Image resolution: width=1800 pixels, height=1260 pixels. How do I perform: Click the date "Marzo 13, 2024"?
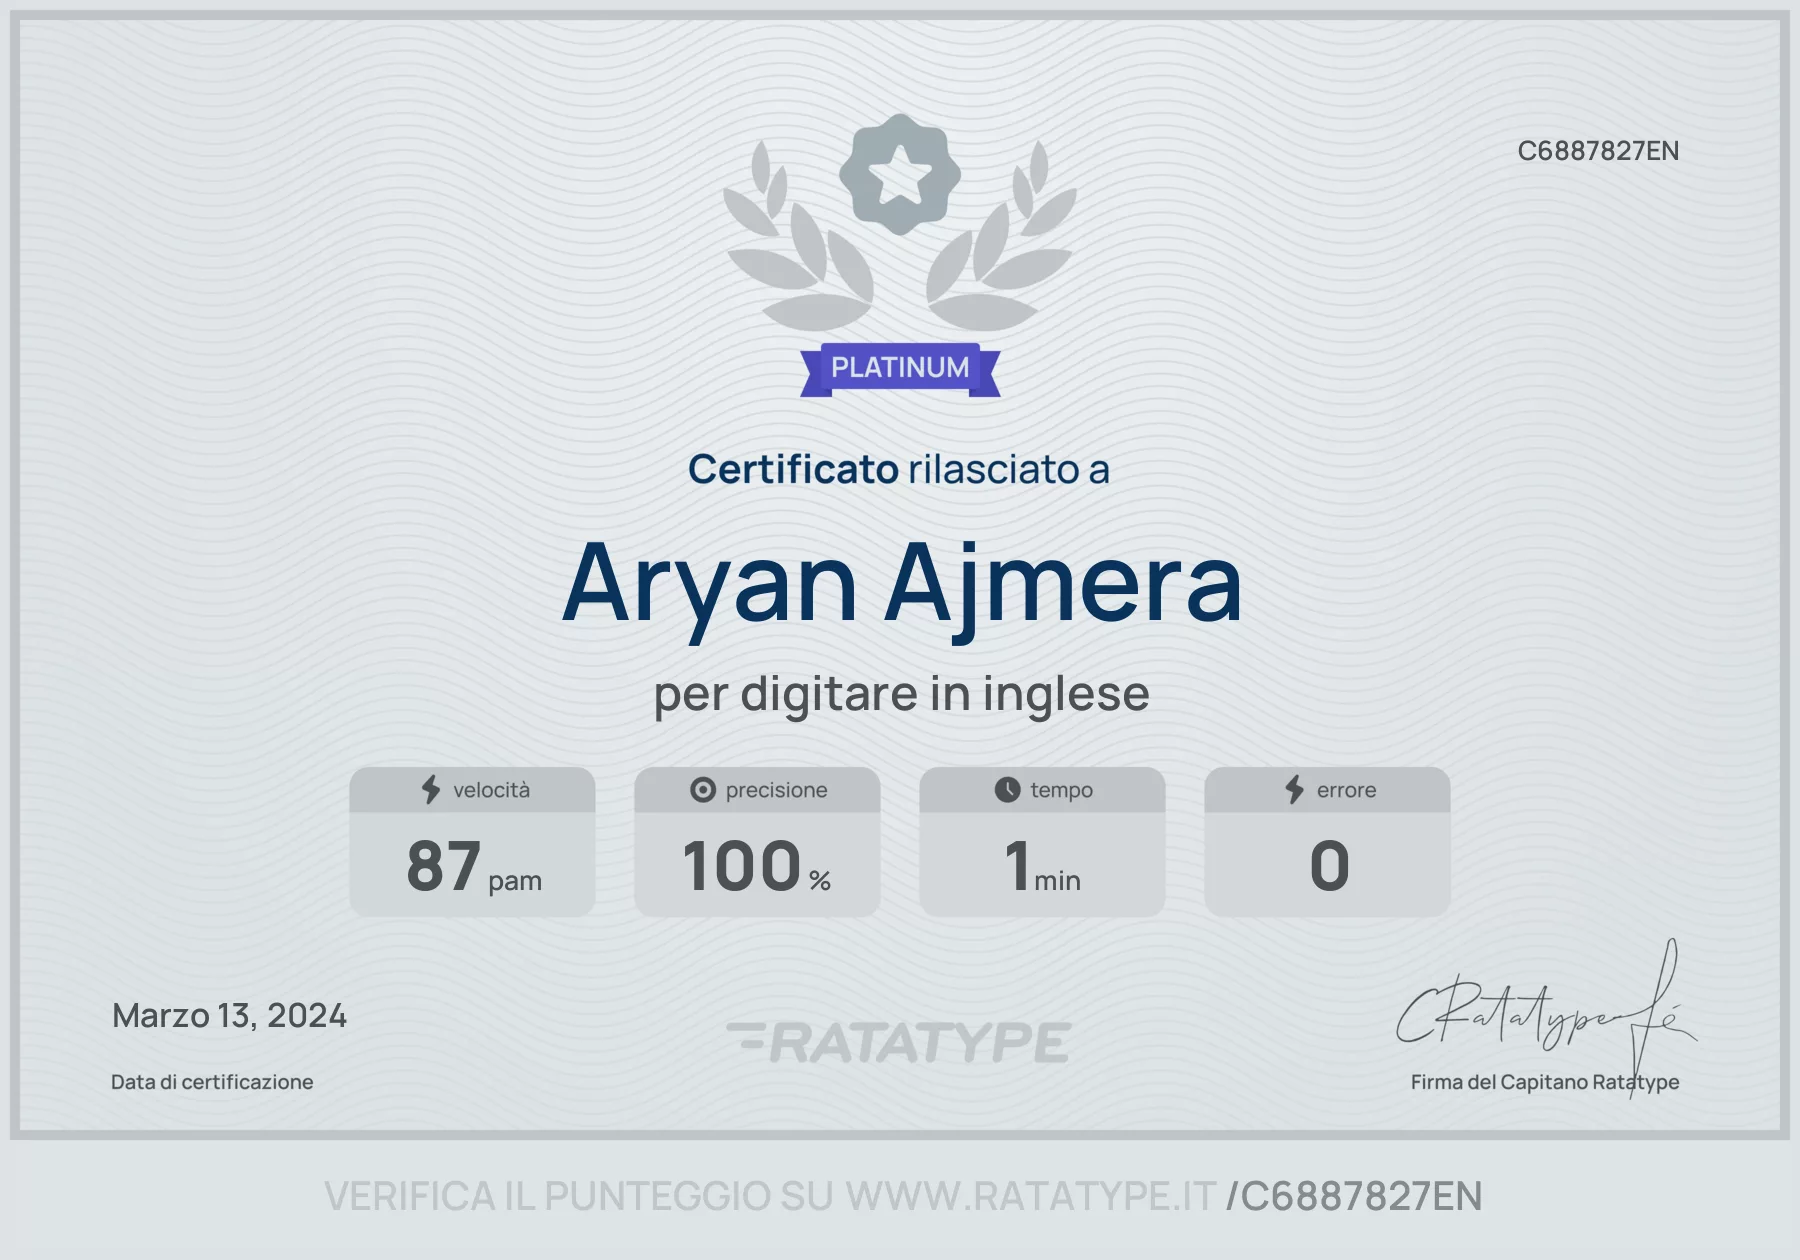(229, 1016)
